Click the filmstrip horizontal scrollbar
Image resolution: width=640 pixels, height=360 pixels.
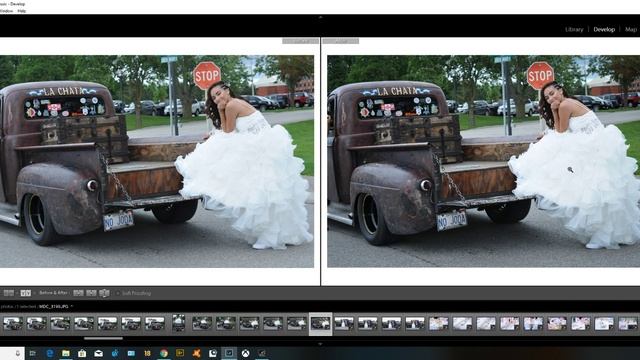103,338
